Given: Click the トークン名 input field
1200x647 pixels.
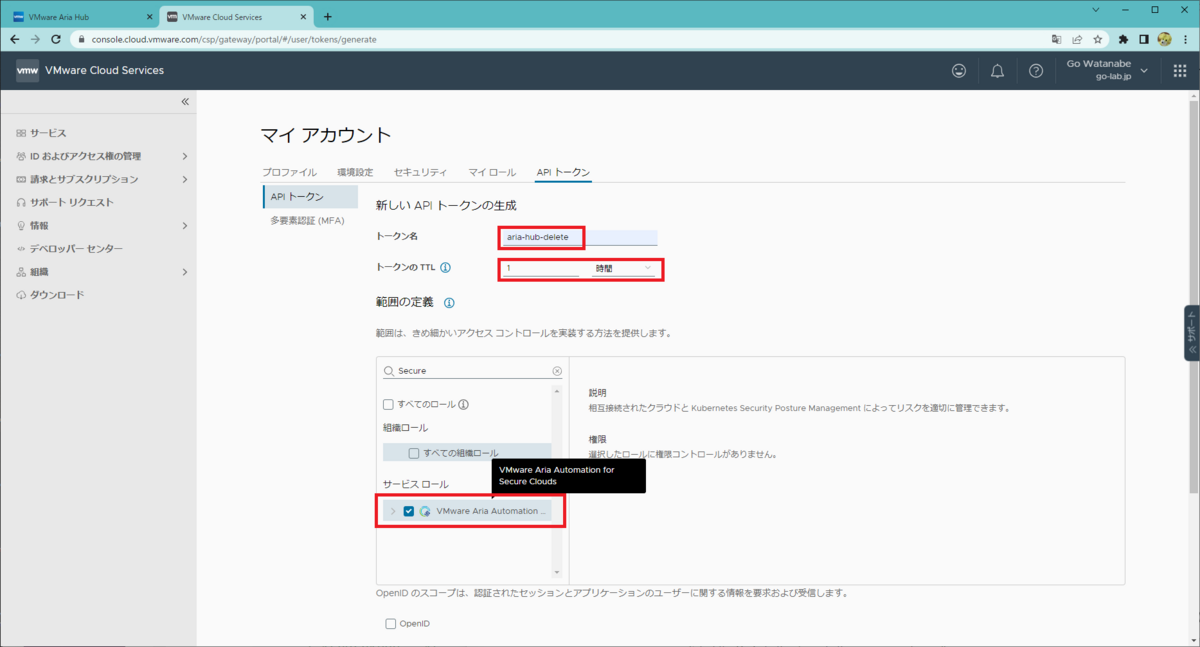Looking at the screenshot, I should (579, 238).
